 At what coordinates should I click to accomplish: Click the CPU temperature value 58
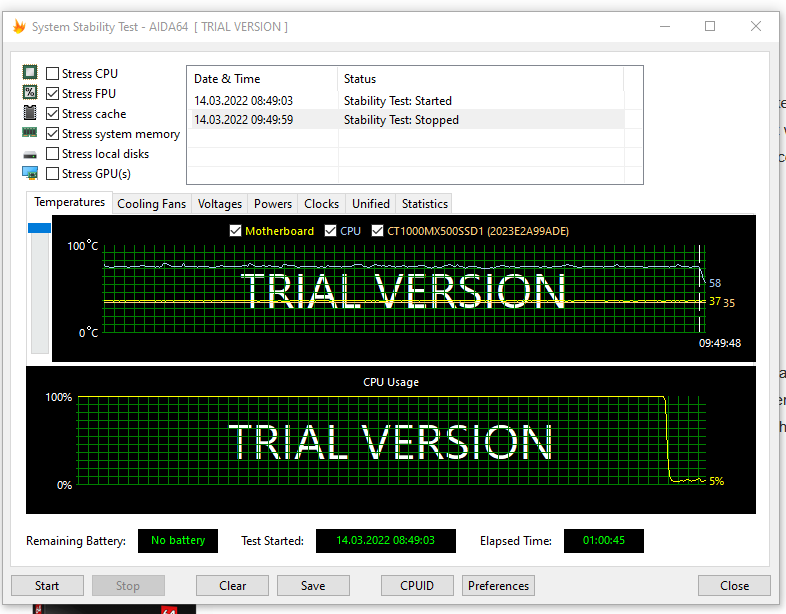pyautogui.click(x=715, y=283)
